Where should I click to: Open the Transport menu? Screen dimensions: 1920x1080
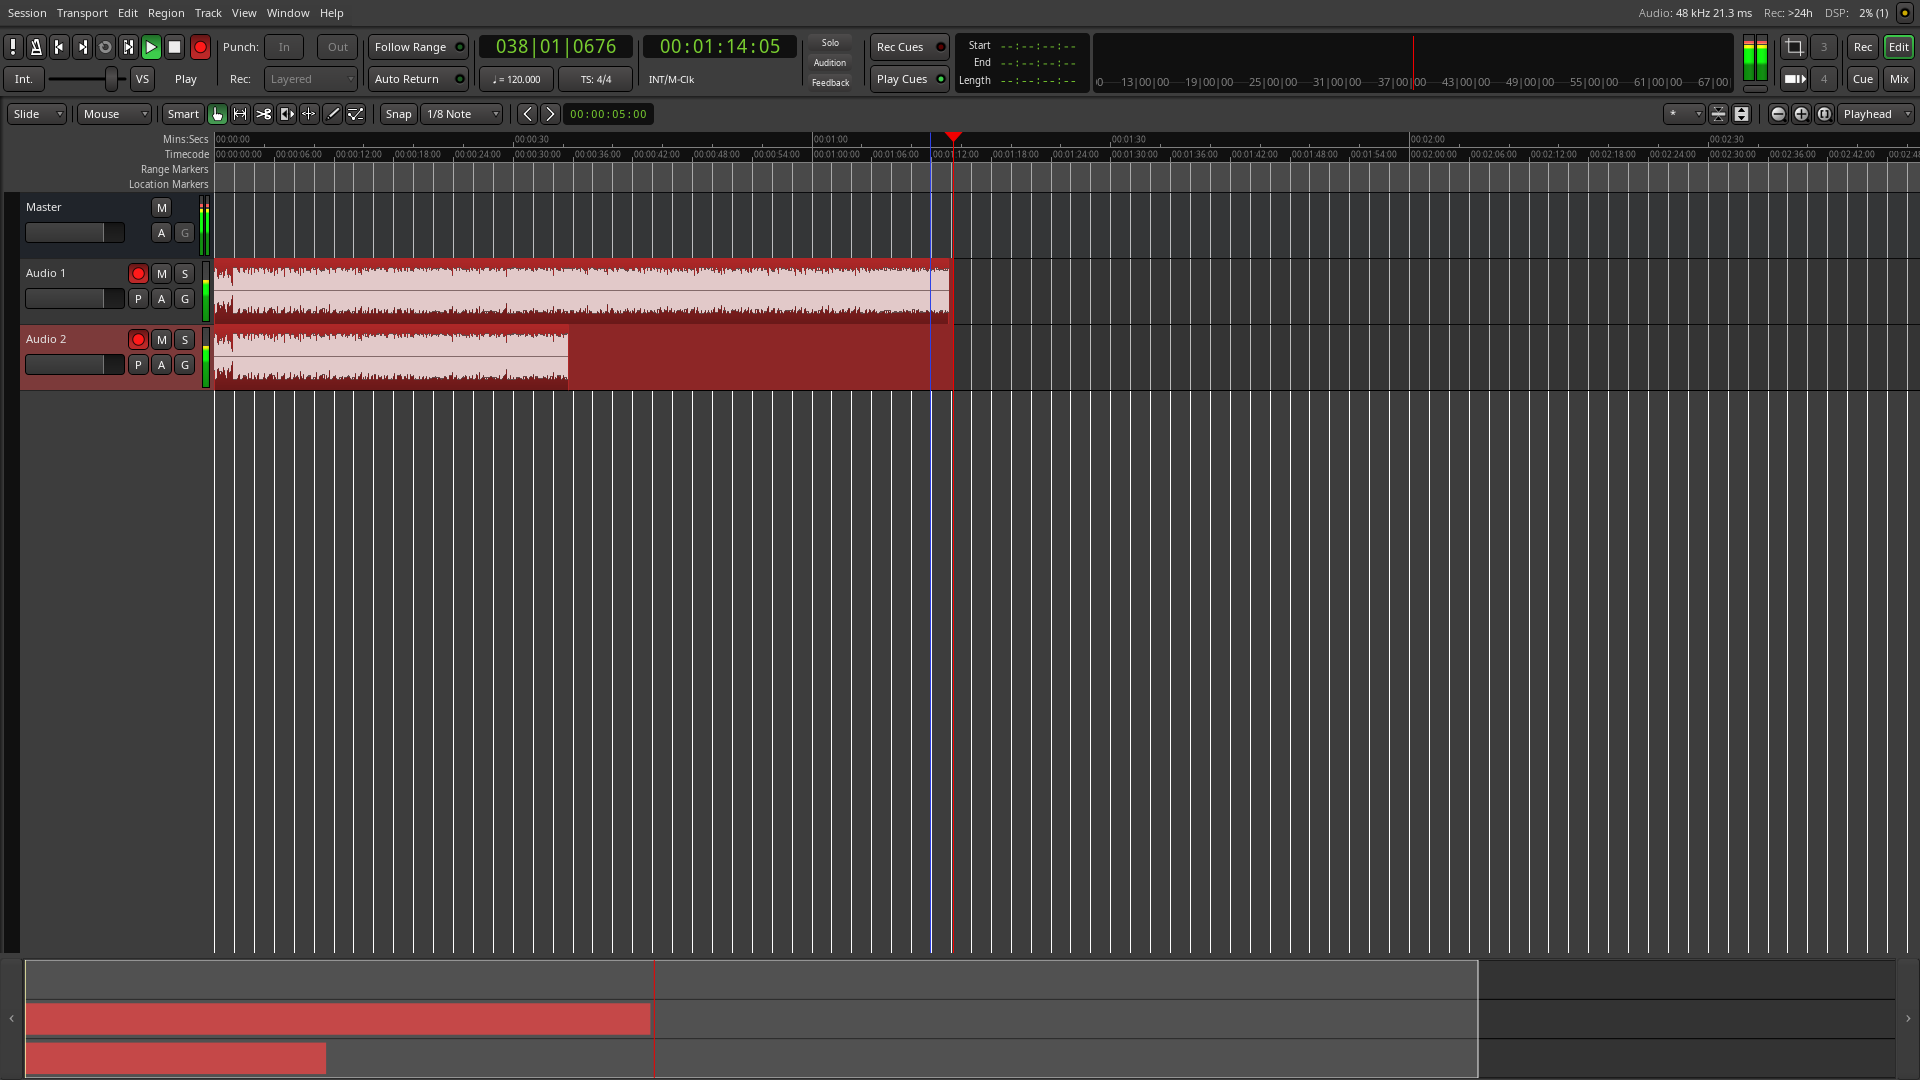(82, 13)
